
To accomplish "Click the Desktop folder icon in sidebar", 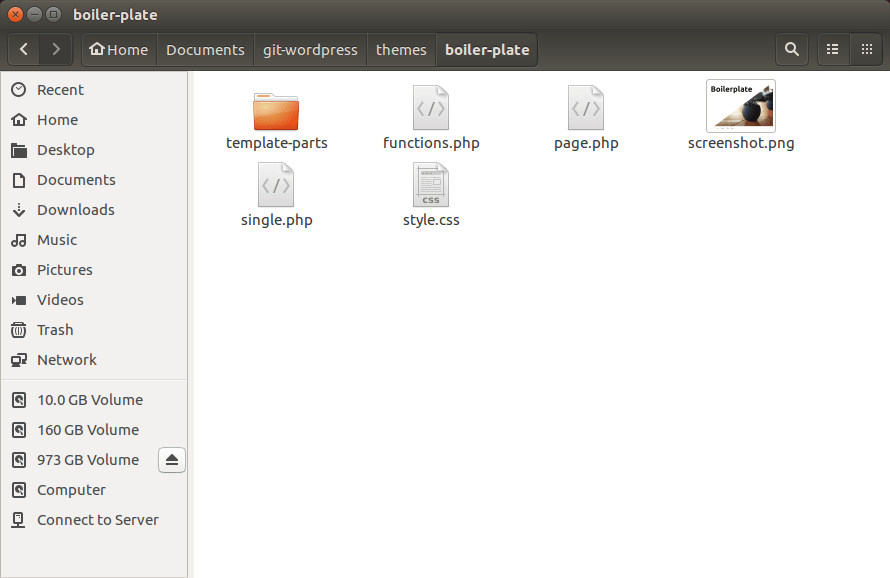I will pyautogui.click(x=19, y=150).
